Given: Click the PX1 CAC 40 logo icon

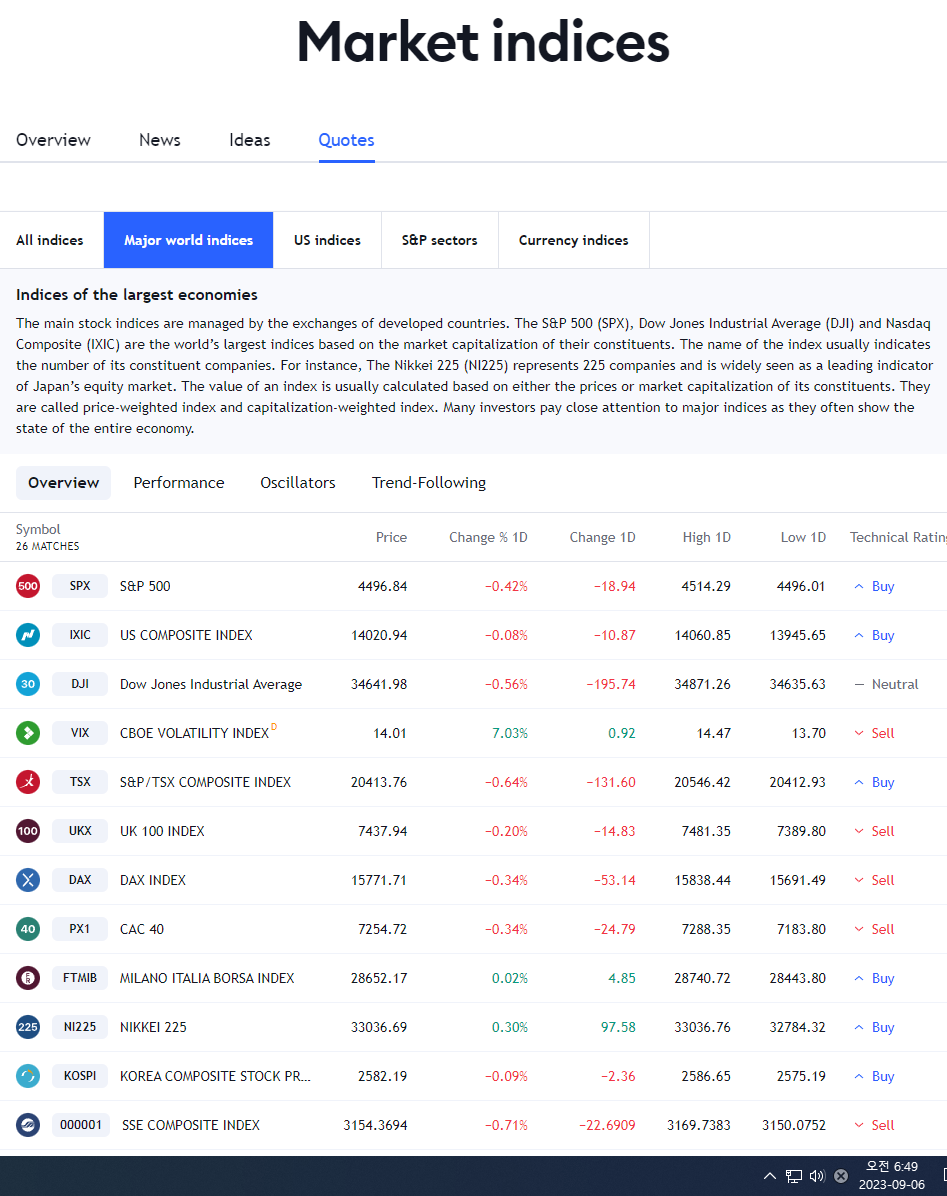Looking at the screenshot, I should point(28,929).
